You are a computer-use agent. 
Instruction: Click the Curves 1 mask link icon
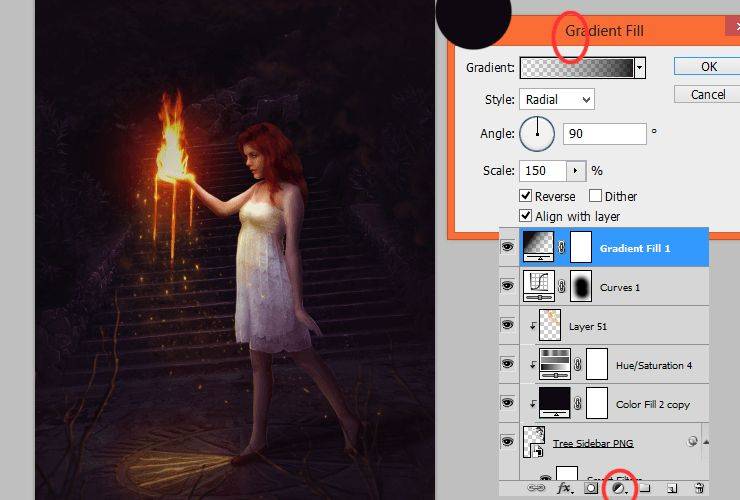click(562, 287)
